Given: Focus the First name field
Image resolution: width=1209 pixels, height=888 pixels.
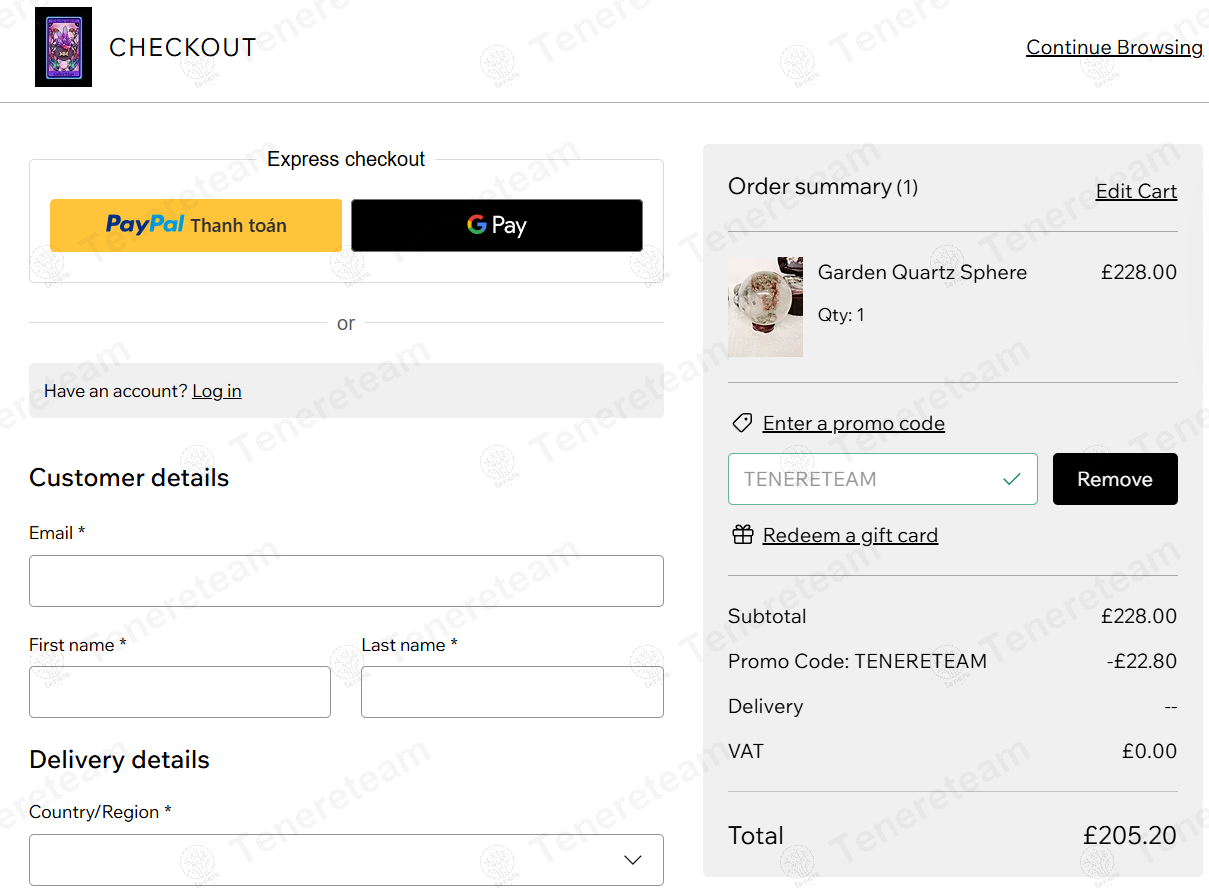Looking at the screenshot, I should 180,692.
